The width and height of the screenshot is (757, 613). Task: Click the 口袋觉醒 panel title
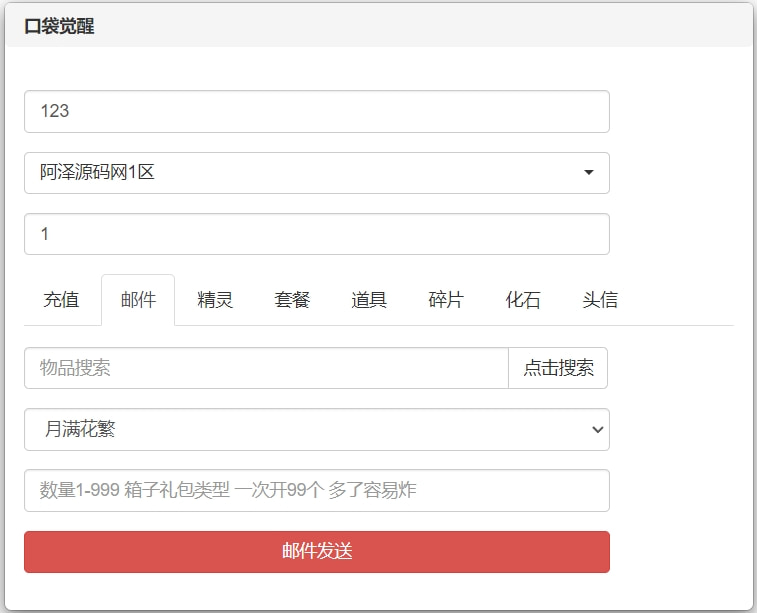pyautogui.click(x=59, y=26)
